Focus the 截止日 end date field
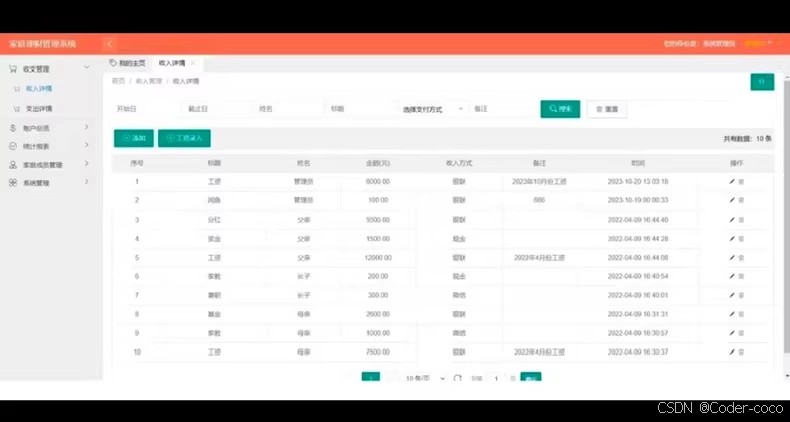Viewport: 790px width, 422px height. [x=216, y=109]
